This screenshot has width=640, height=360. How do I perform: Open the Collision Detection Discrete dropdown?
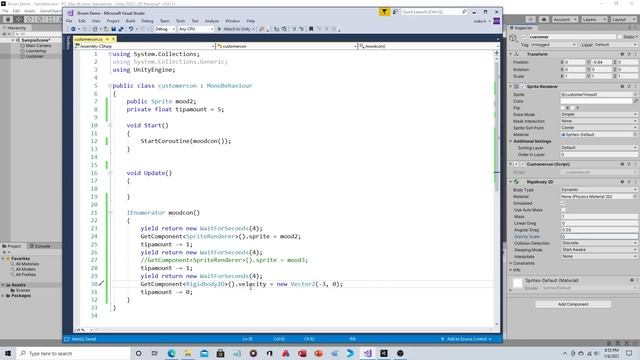click(x=599, y=243)
